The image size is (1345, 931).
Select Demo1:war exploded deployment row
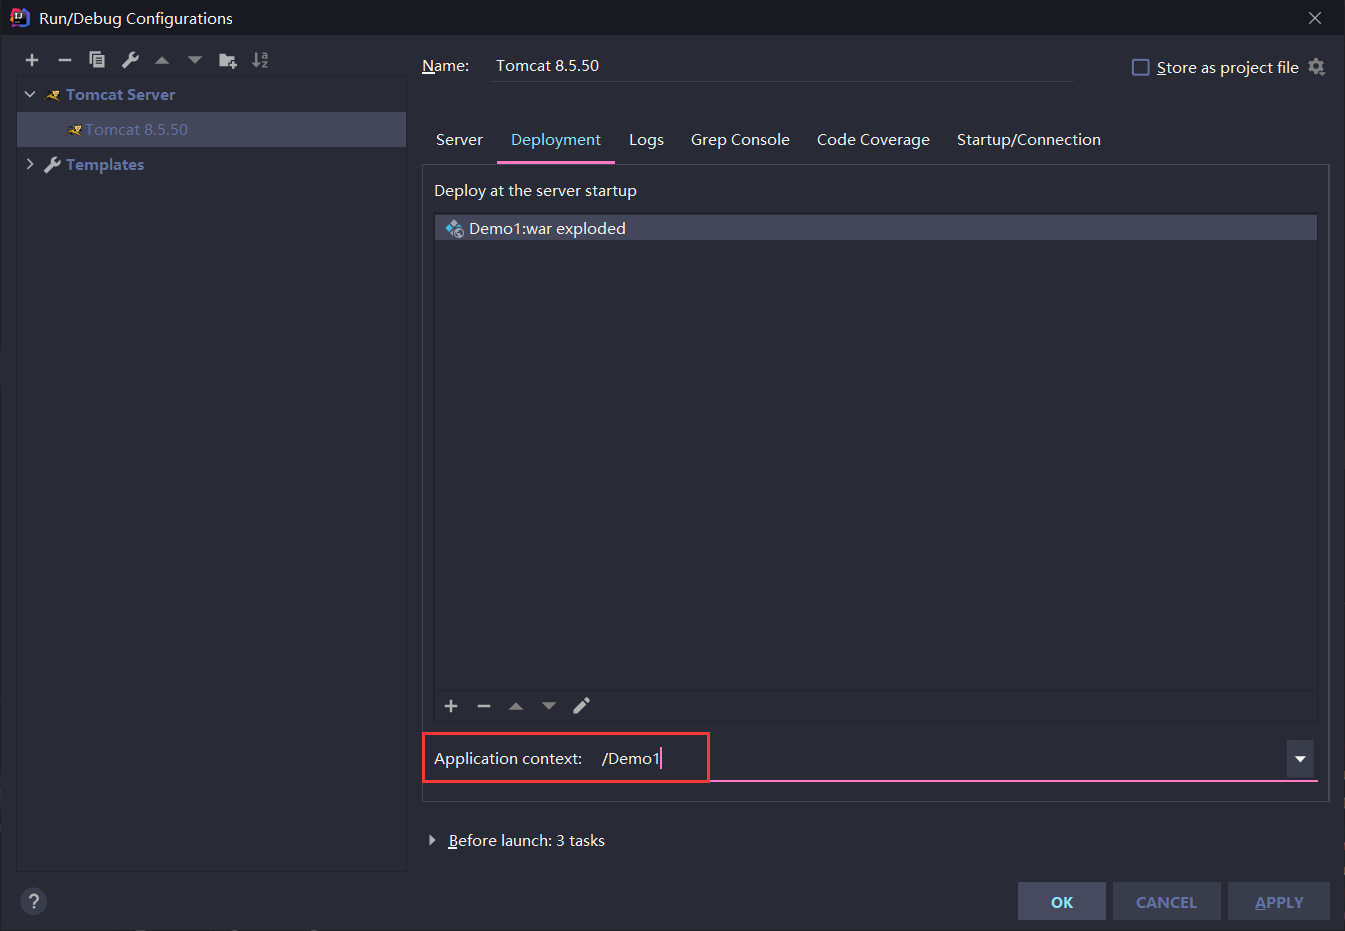pos(876,228)
